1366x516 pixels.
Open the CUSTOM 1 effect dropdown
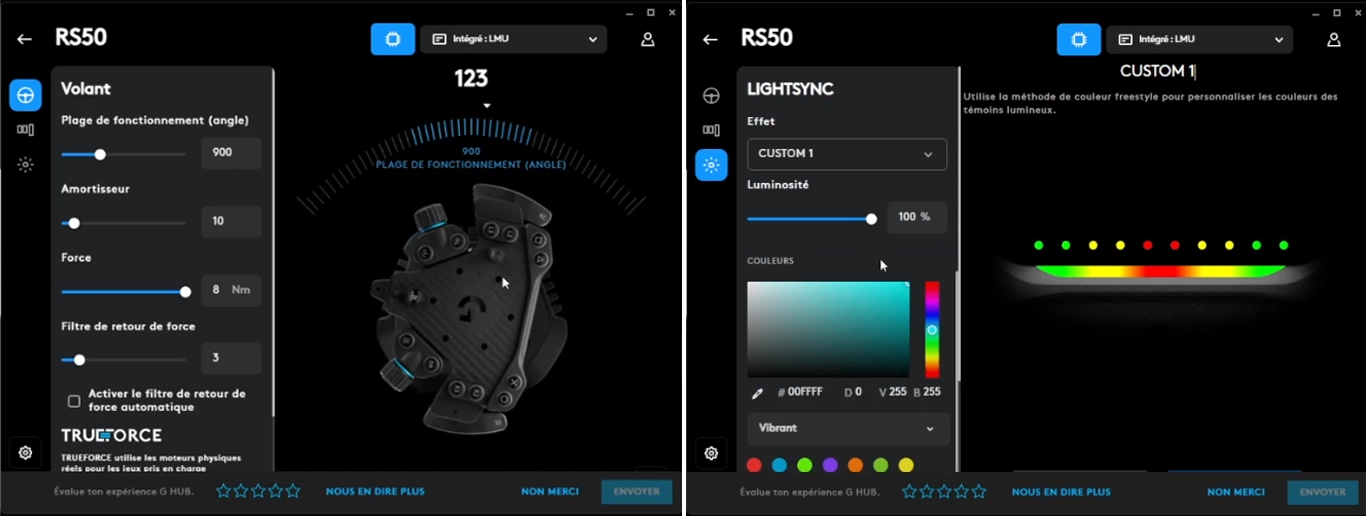[847, 154]
